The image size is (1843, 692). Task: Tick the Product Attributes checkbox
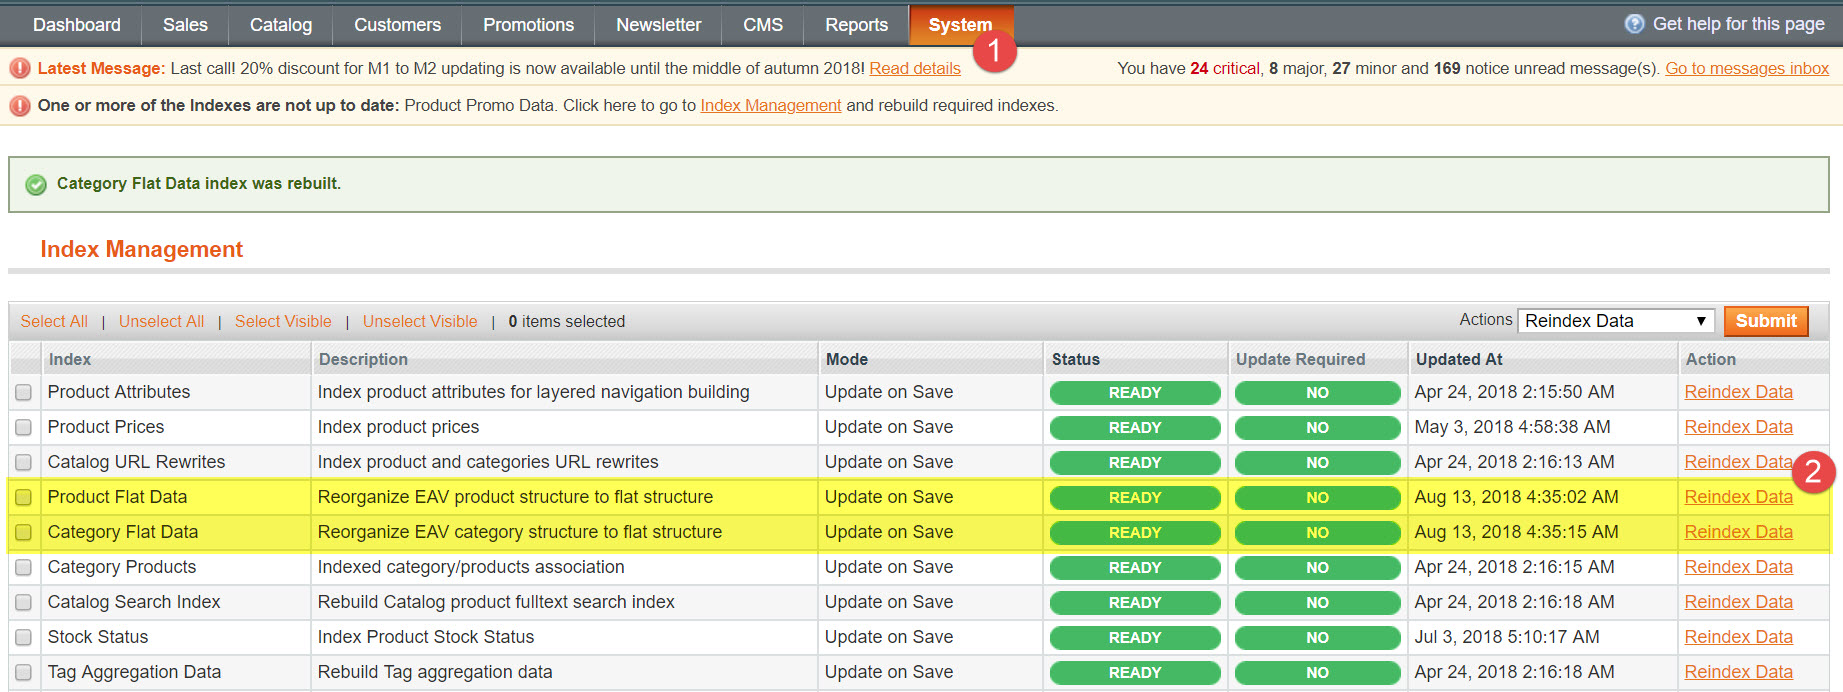(24, 393)
